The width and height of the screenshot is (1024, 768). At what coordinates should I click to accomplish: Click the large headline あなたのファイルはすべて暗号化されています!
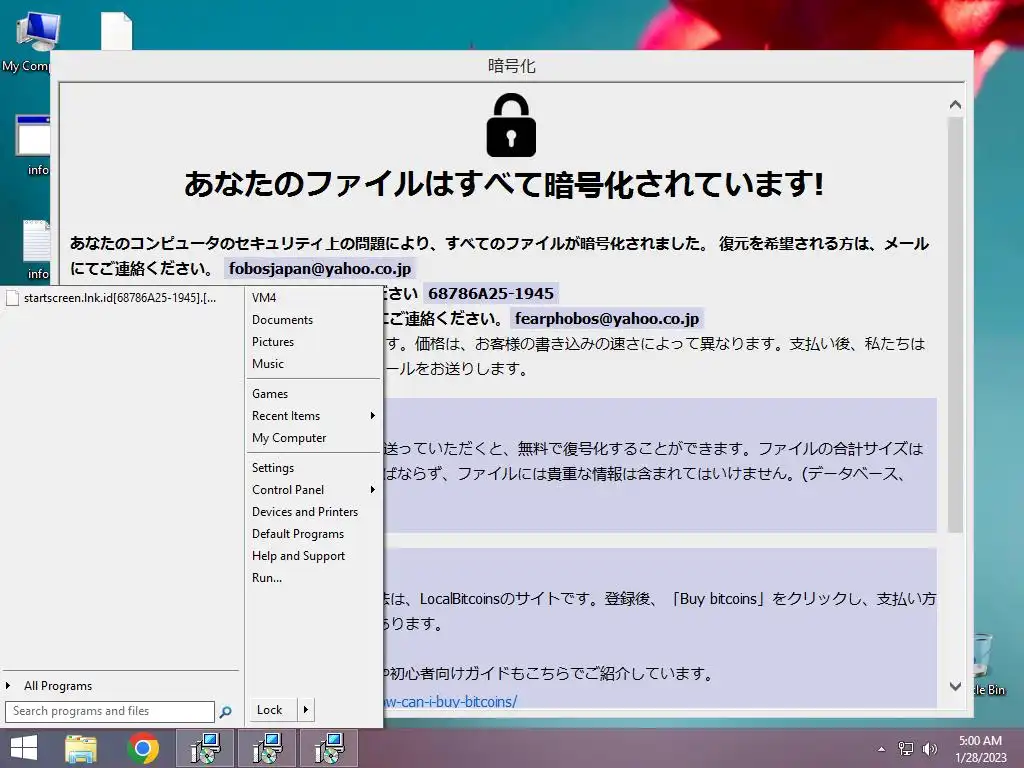click(504, 184)
